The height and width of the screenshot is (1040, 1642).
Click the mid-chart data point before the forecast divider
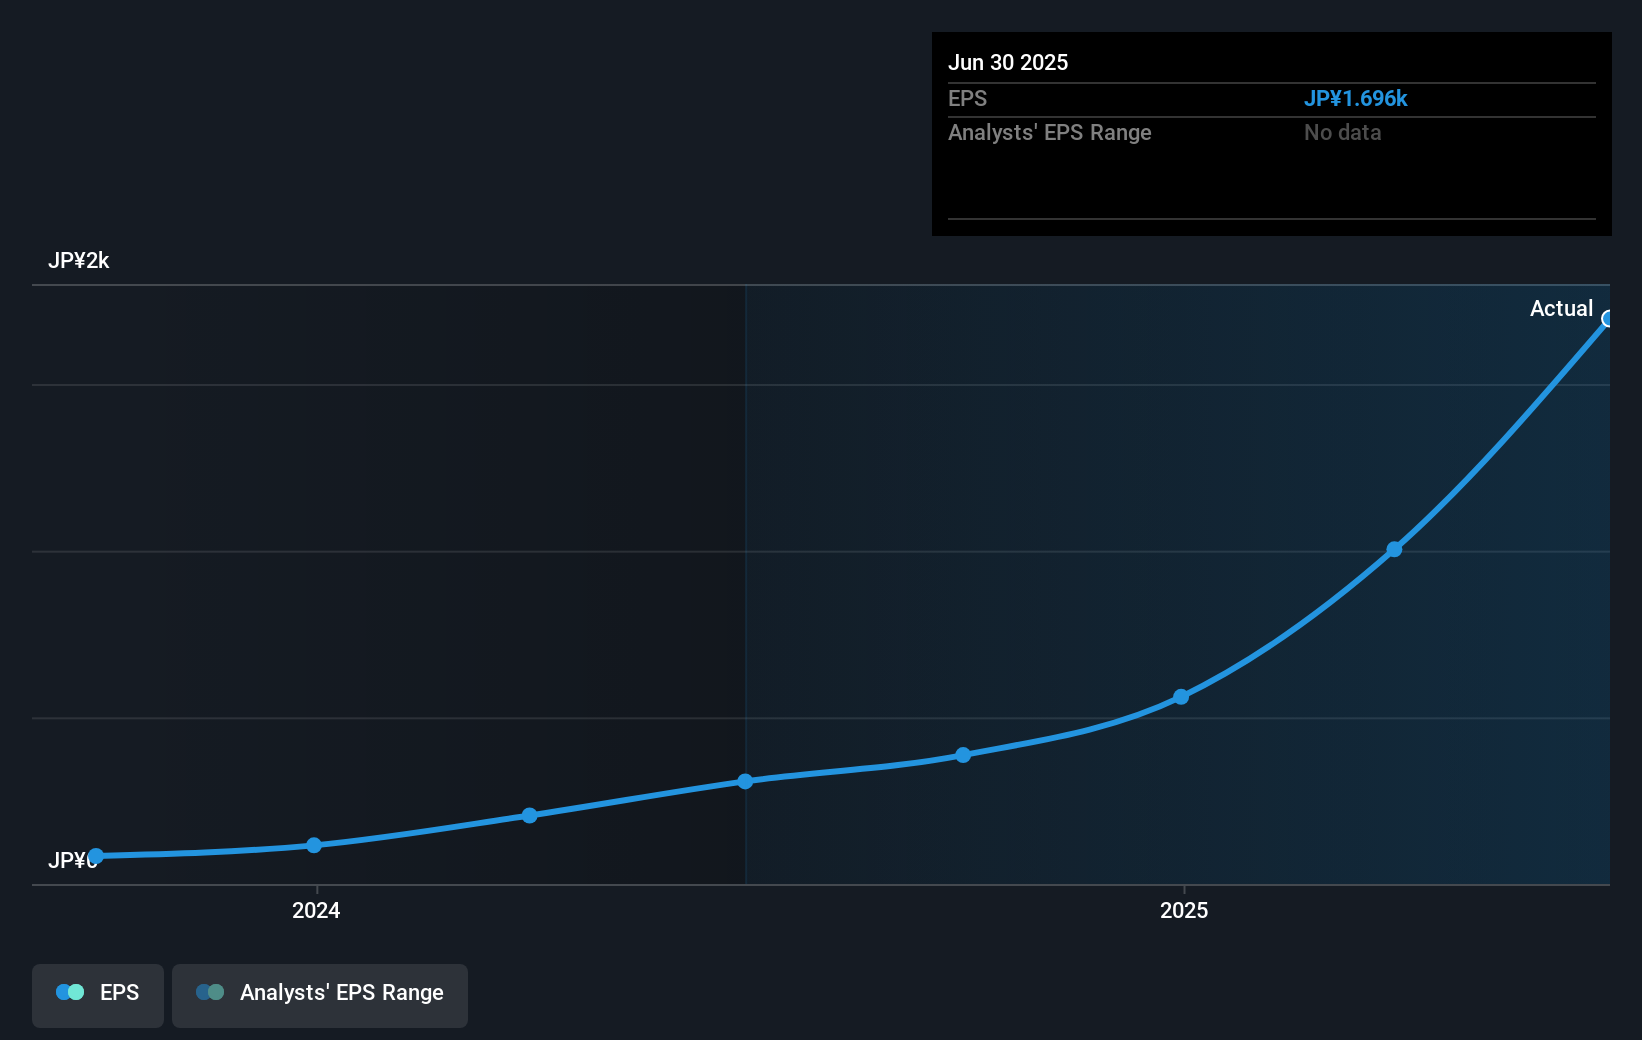746,781
